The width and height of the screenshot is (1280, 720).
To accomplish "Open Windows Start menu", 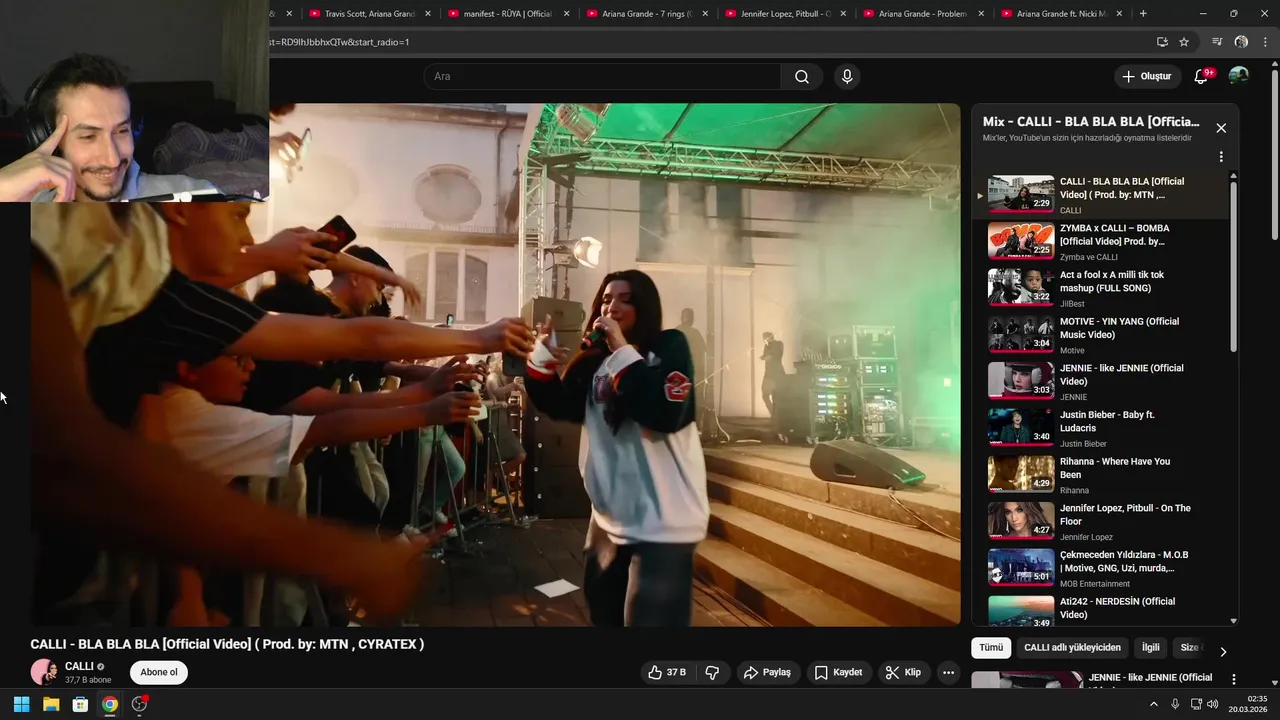I will (21, 704).
